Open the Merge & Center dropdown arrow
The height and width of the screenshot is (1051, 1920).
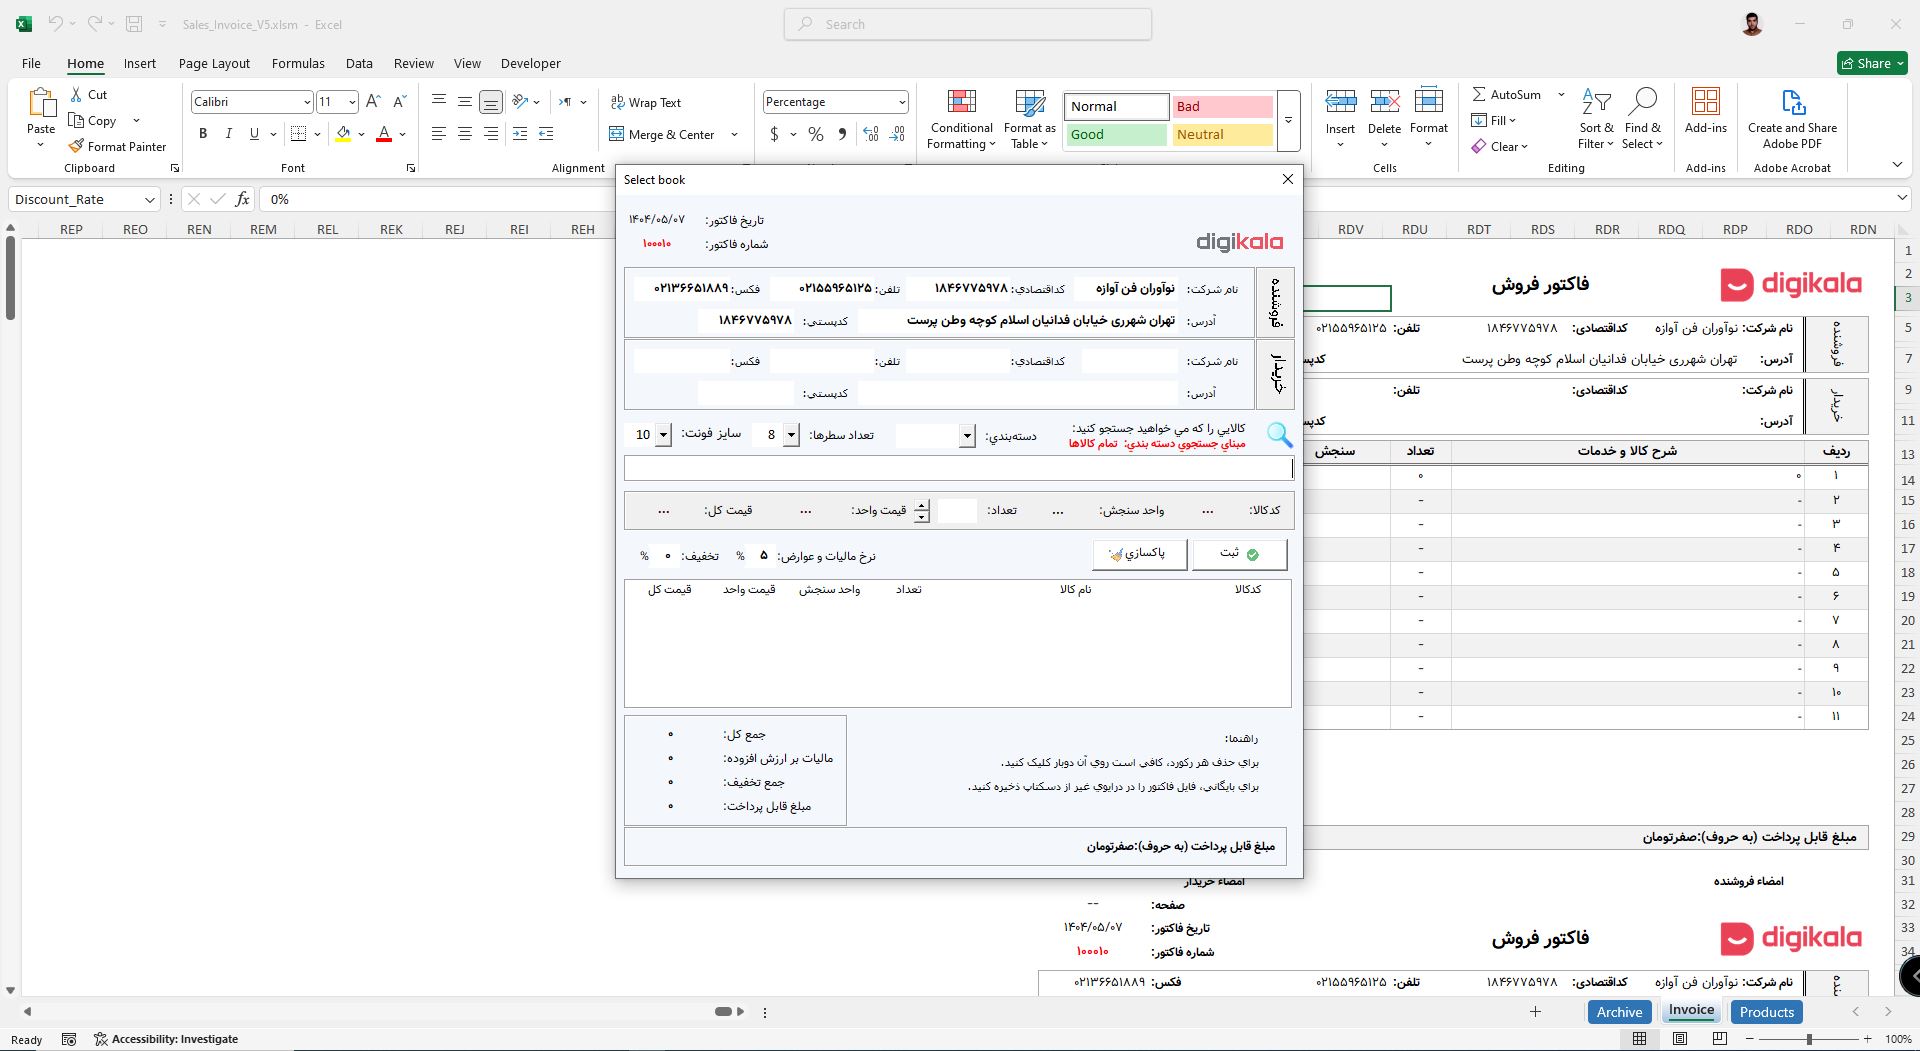pos(734,134)
